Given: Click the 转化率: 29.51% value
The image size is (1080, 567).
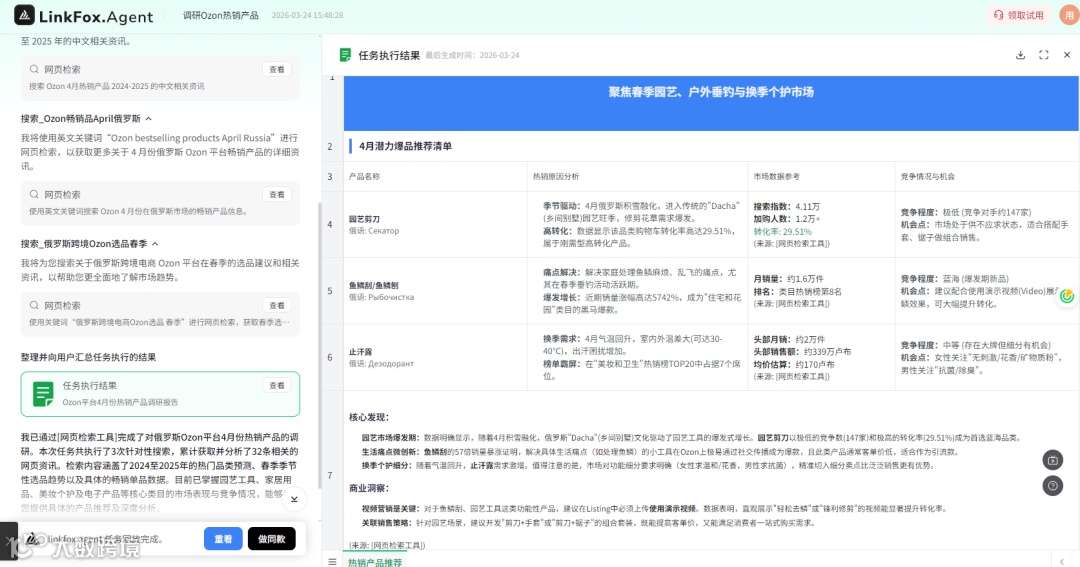Looking at the screenshot, I should click(x=782, y=231).
